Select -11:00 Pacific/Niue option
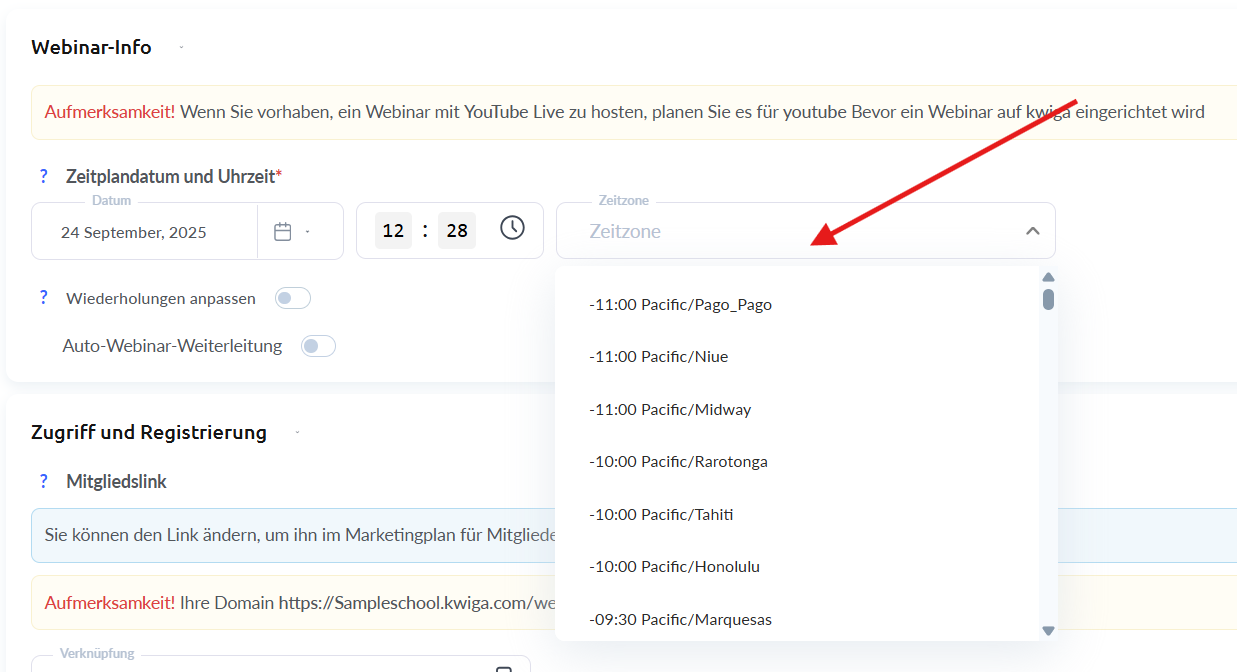The height and width of the screenshot is (672, 1237). click(x=658, y=357)
